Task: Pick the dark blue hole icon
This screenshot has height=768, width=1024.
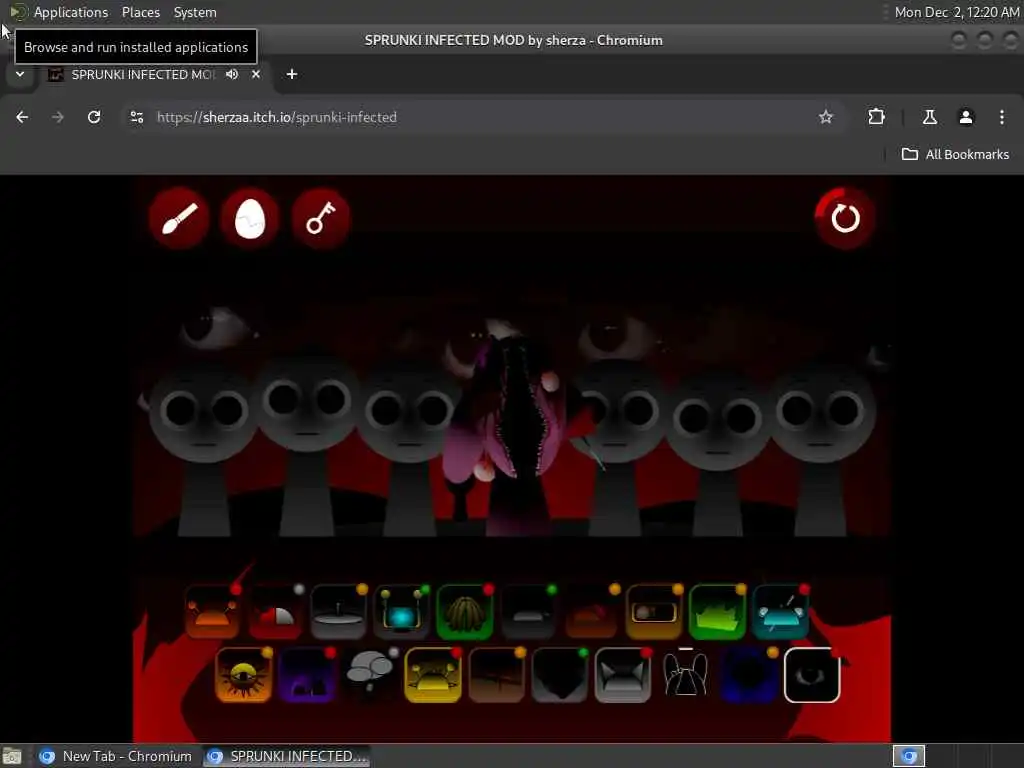Action: (748, 675)
